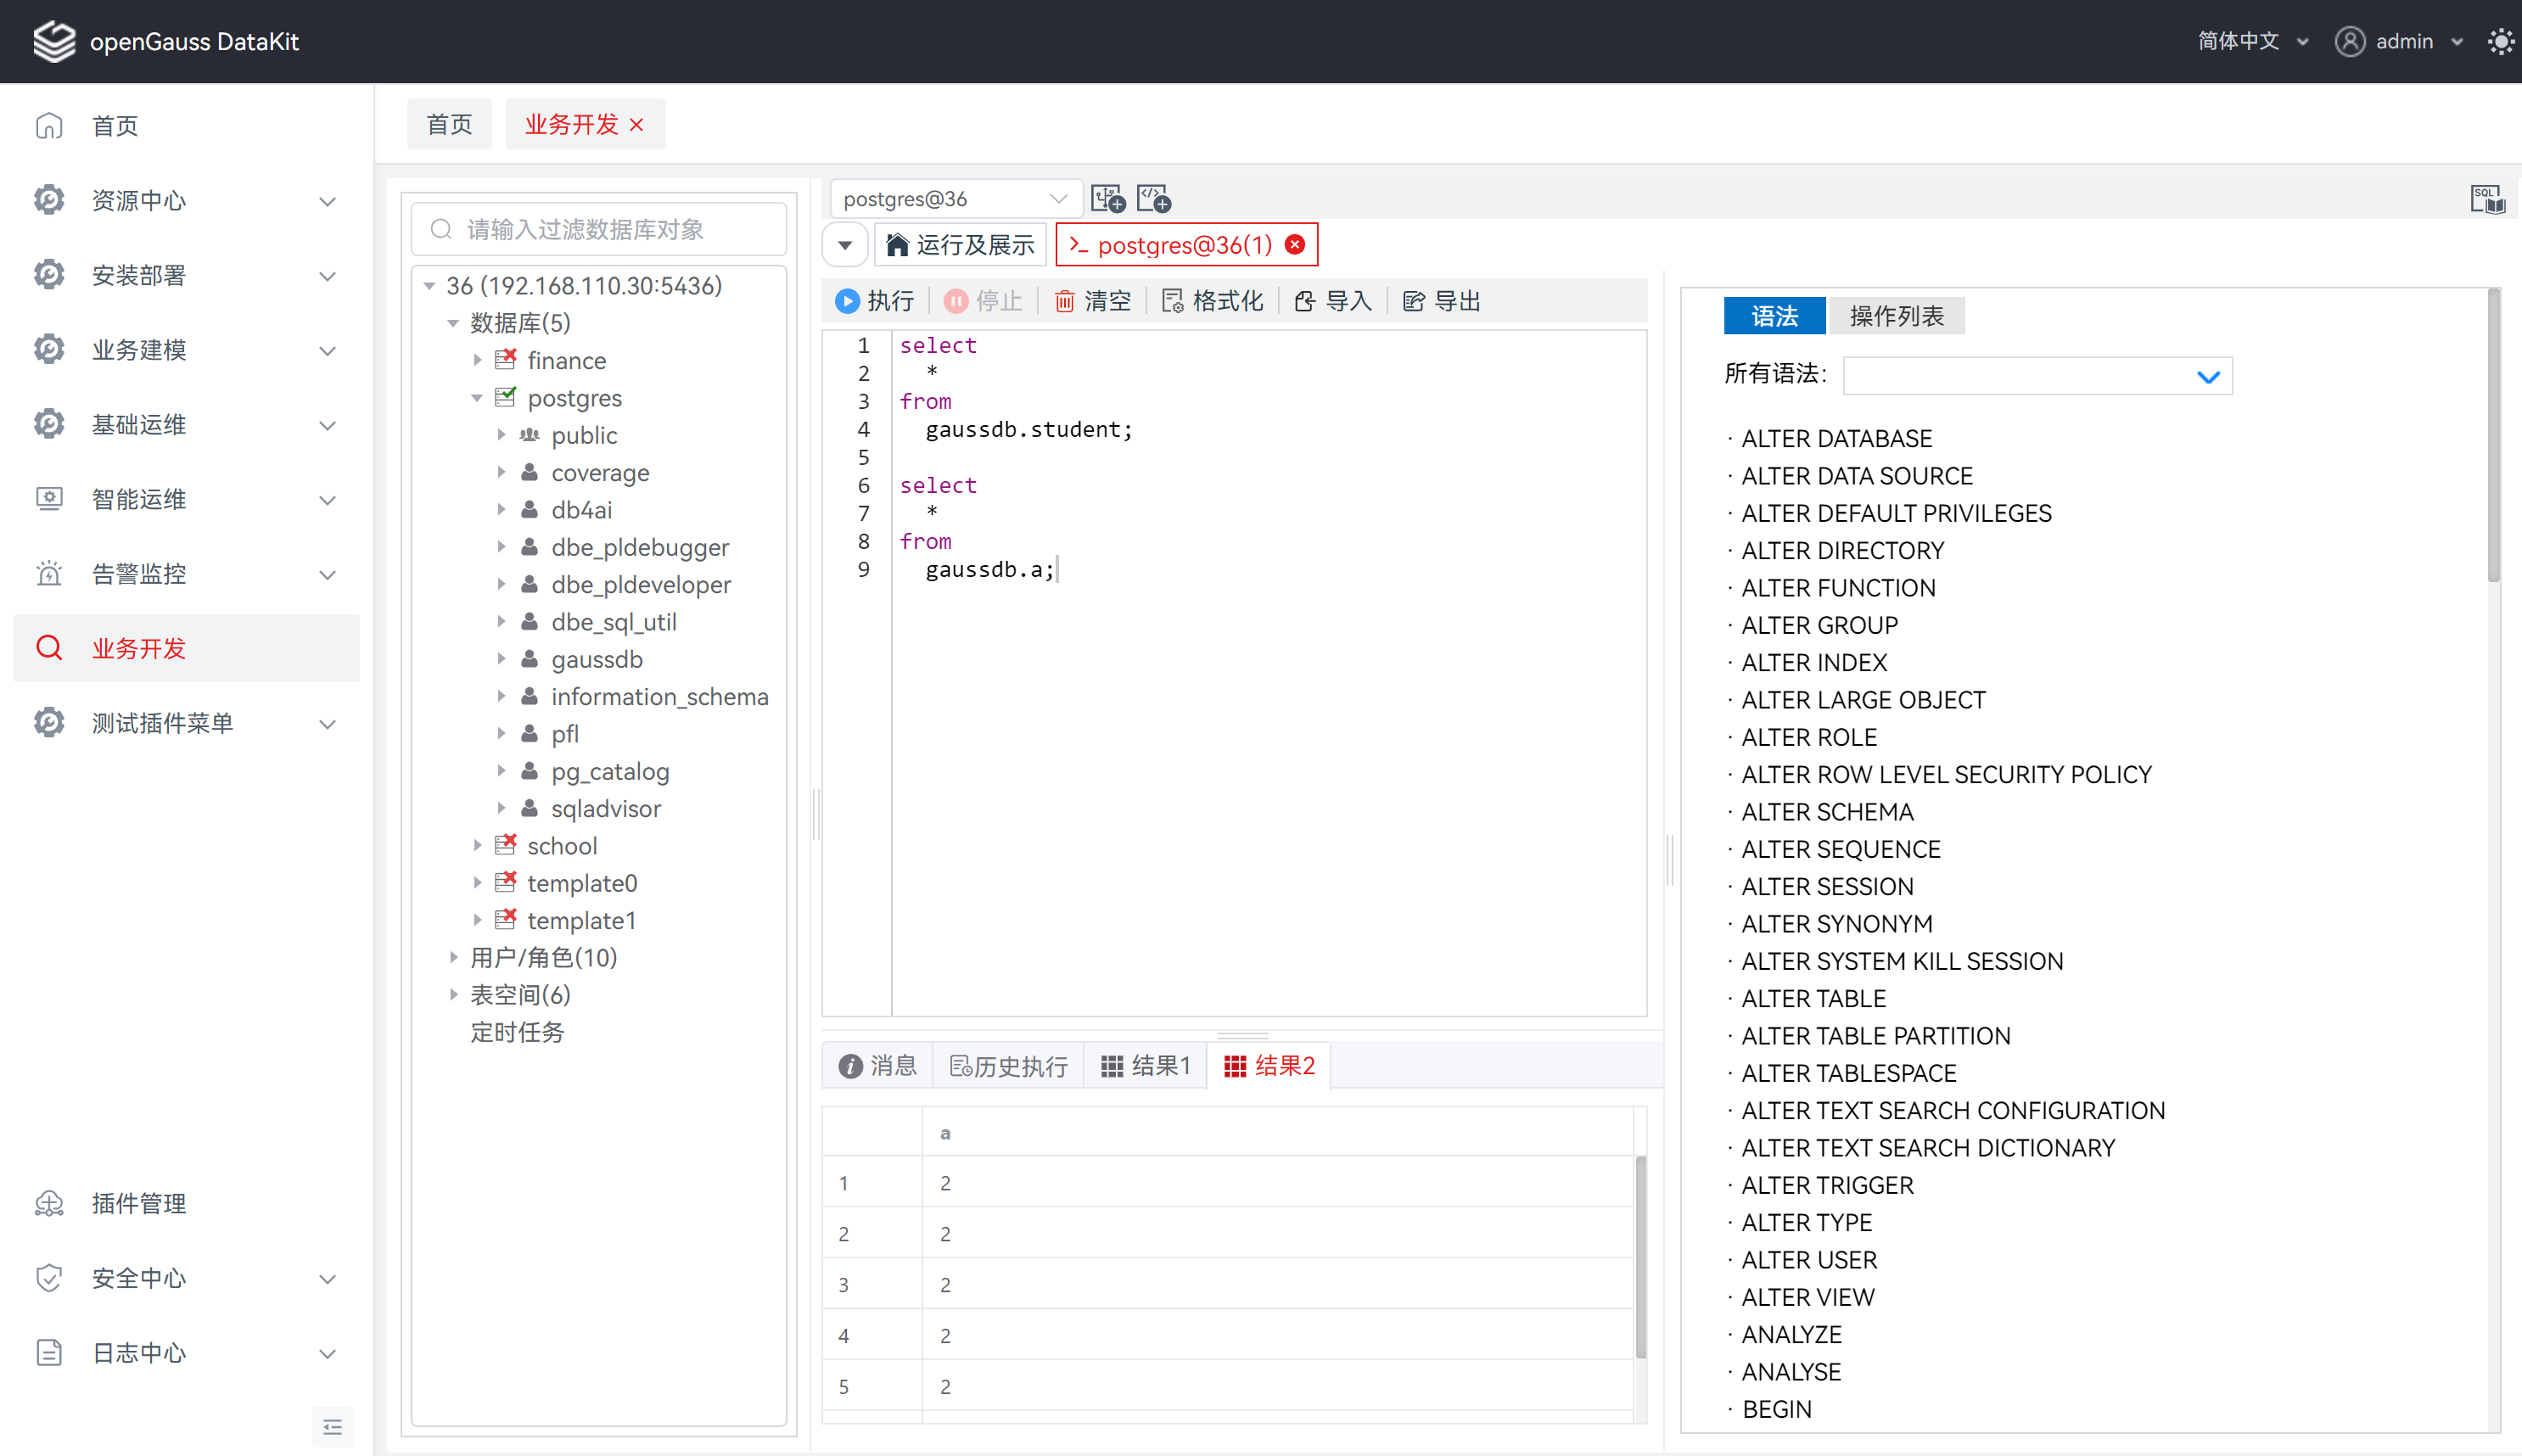Viewport: 2522px width, 1456px height.
Task: Switch to the 结果1 tab
Action: coord(1146,1066)
